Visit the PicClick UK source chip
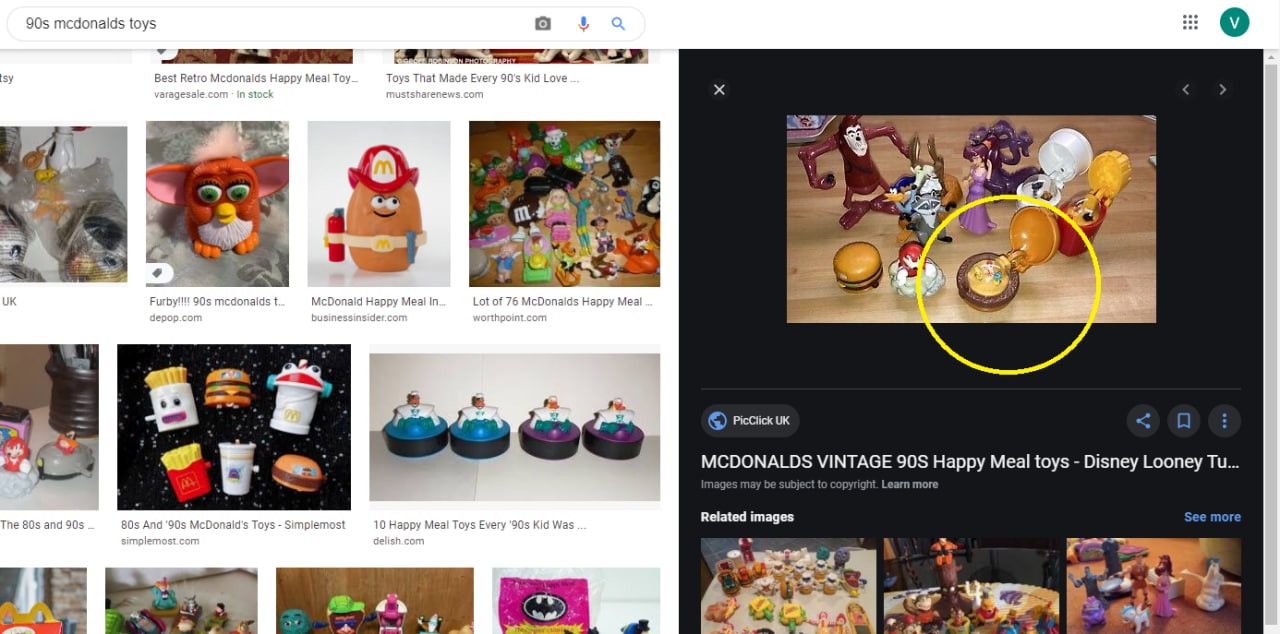Viewport: 1280px width, 634px height. [x=750, y=421]
